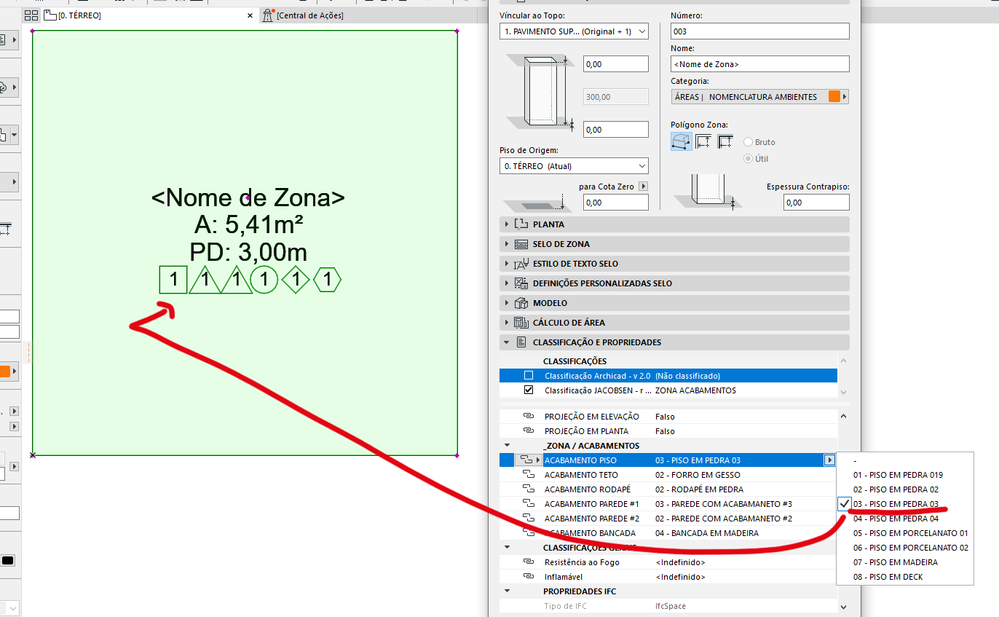
Task: Choose 08 - PISO EM DECK
Action: click(888, 577)
